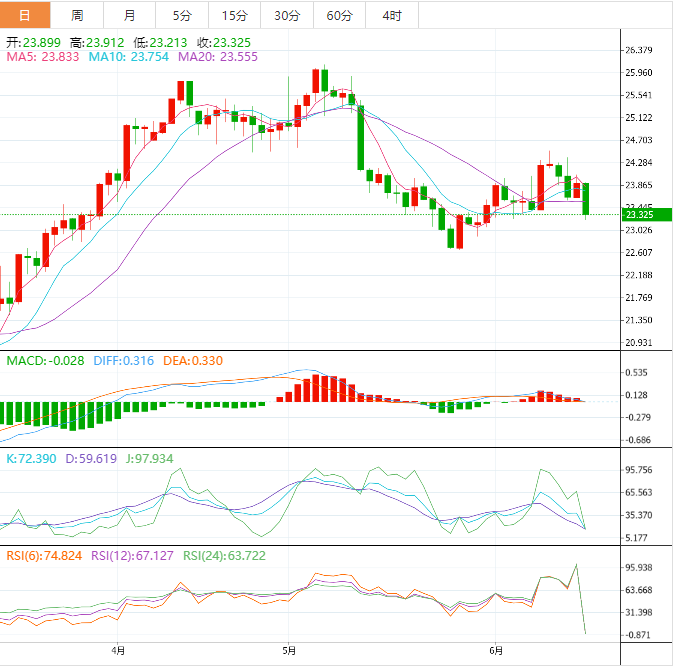
Task: Click the green 23.325 current price tag
Action: [x=645, y=214]
